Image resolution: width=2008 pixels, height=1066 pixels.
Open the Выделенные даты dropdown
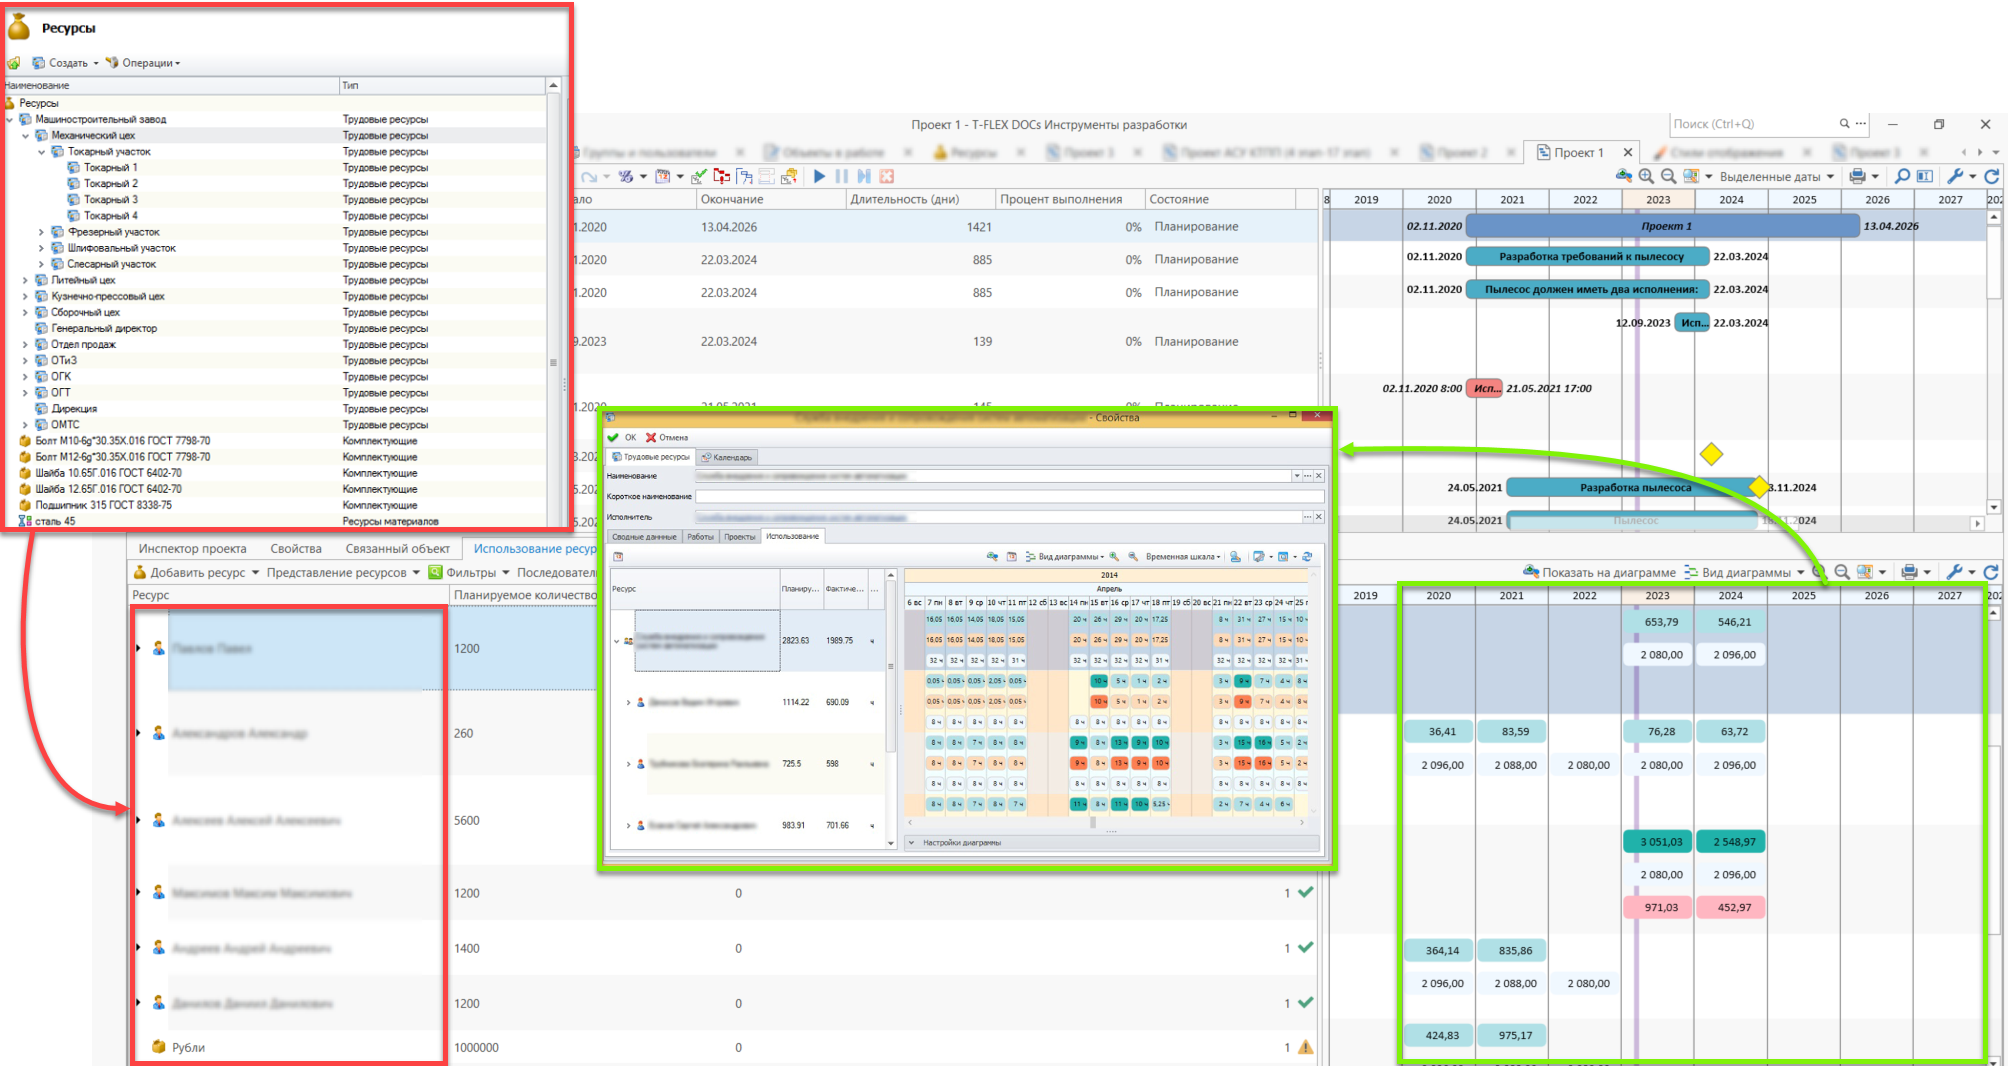(x=1777, y=177)
